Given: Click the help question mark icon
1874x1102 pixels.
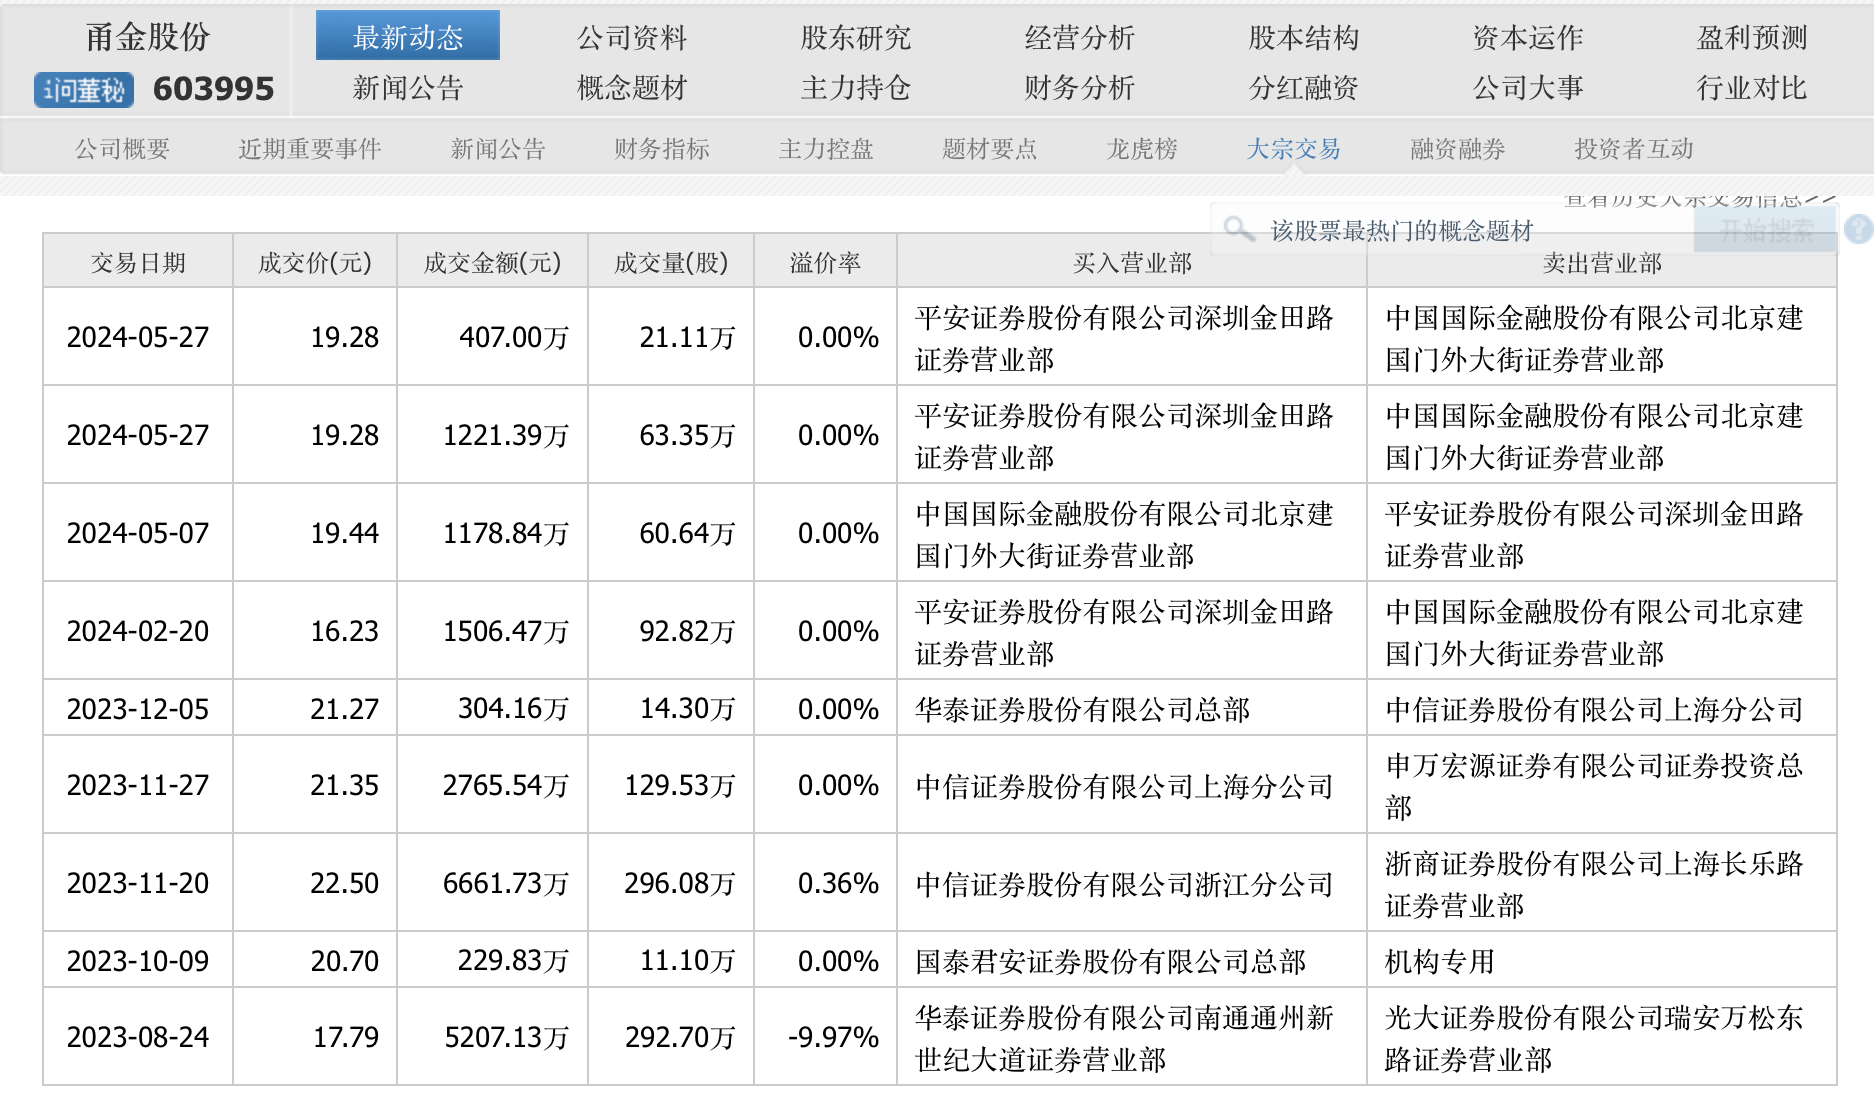Looking at the screenshot, I should click(1858, 229).
